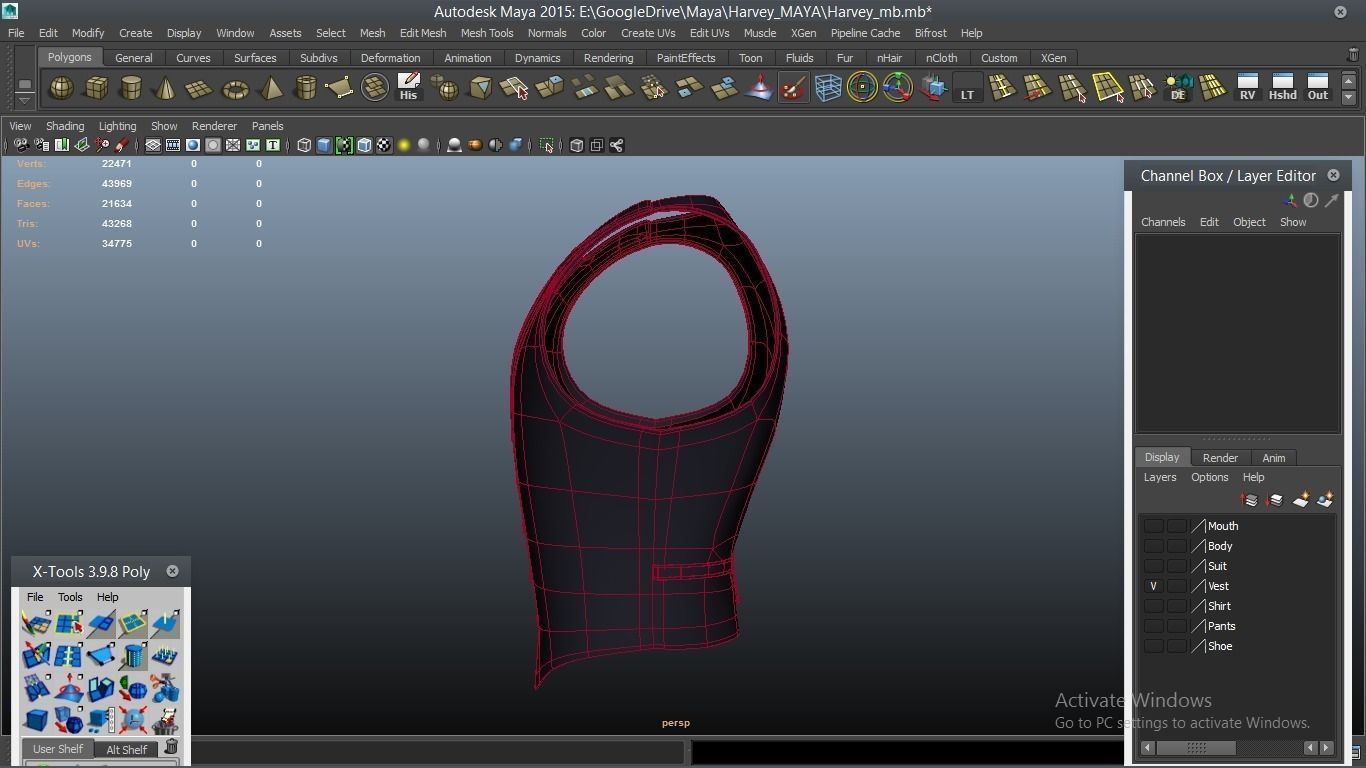The image size is (1366, 768).
Task: Open the Pipeline Cache menu
Action: (x=865, y=33)
